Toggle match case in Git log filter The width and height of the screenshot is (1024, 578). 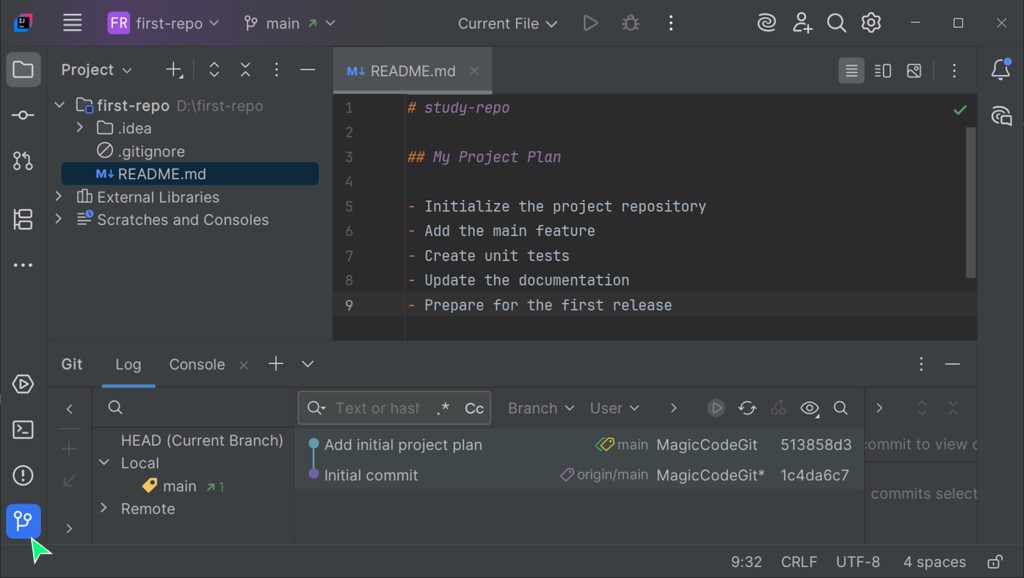point(474,408)
